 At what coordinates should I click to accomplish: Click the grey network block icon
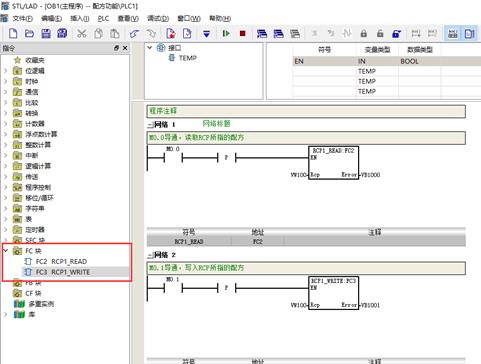click(295, 33)
